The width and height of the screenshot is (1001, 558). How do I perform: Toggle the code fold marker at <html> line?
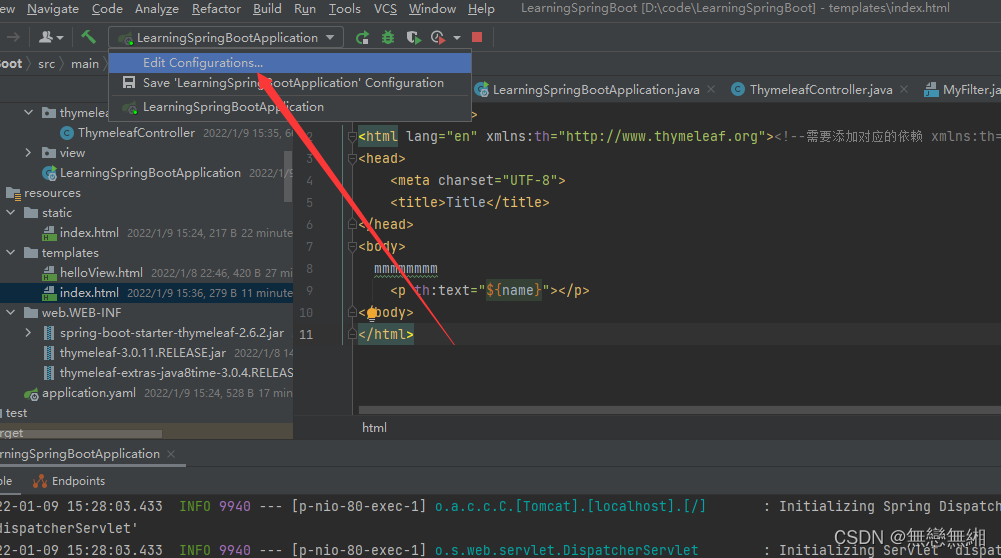click(x=352, y=137)
